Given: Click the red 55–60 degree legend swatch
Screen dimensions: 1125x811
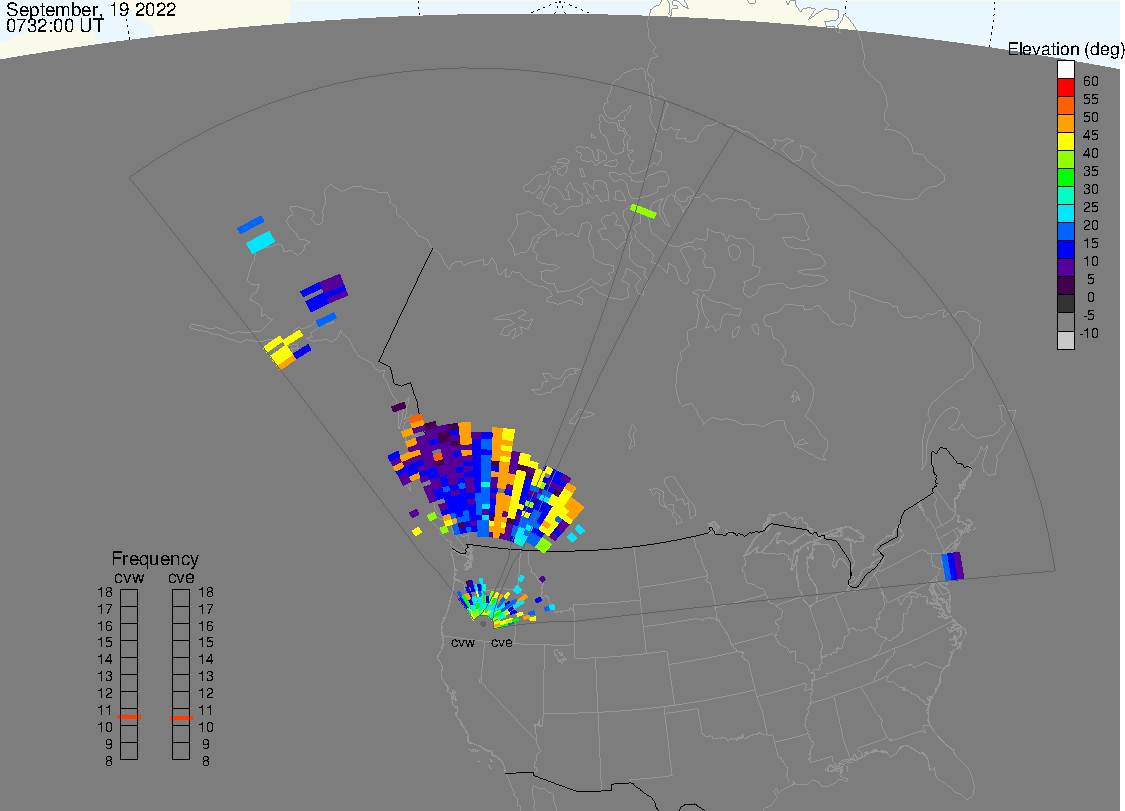Looking at the screenshot, I should pos(1065,88).
